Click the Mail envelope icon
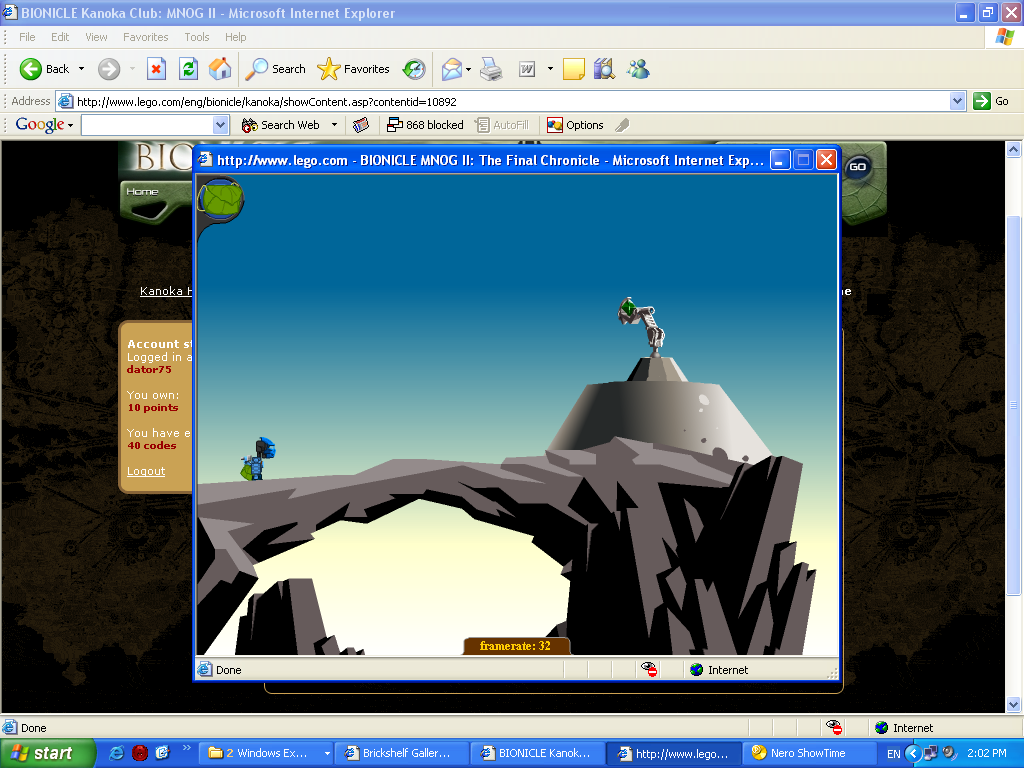Viewport: 1024px width, 768px height. (x=451, y=69)
